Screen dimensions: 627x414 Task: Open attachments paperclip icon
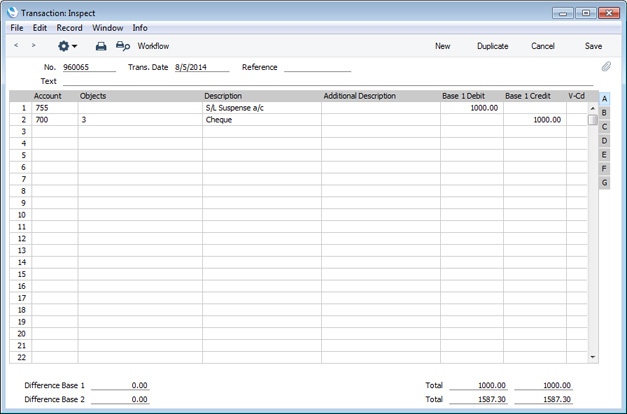coord(605,67)
